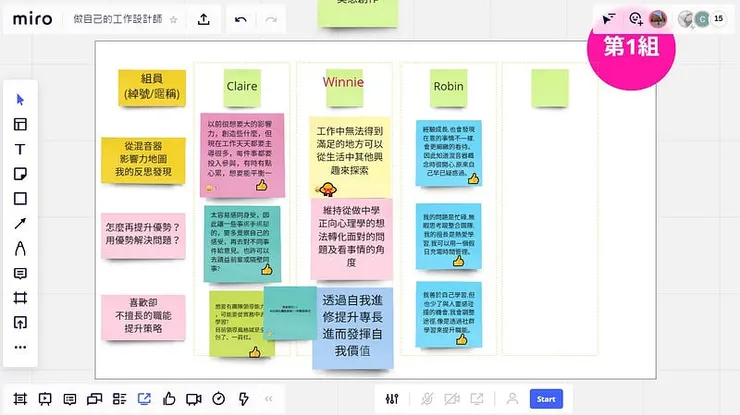Open audio settings sliders icon
Image resolution: width=740 pixels, height=415 pixels.
[x=392, y=399]
